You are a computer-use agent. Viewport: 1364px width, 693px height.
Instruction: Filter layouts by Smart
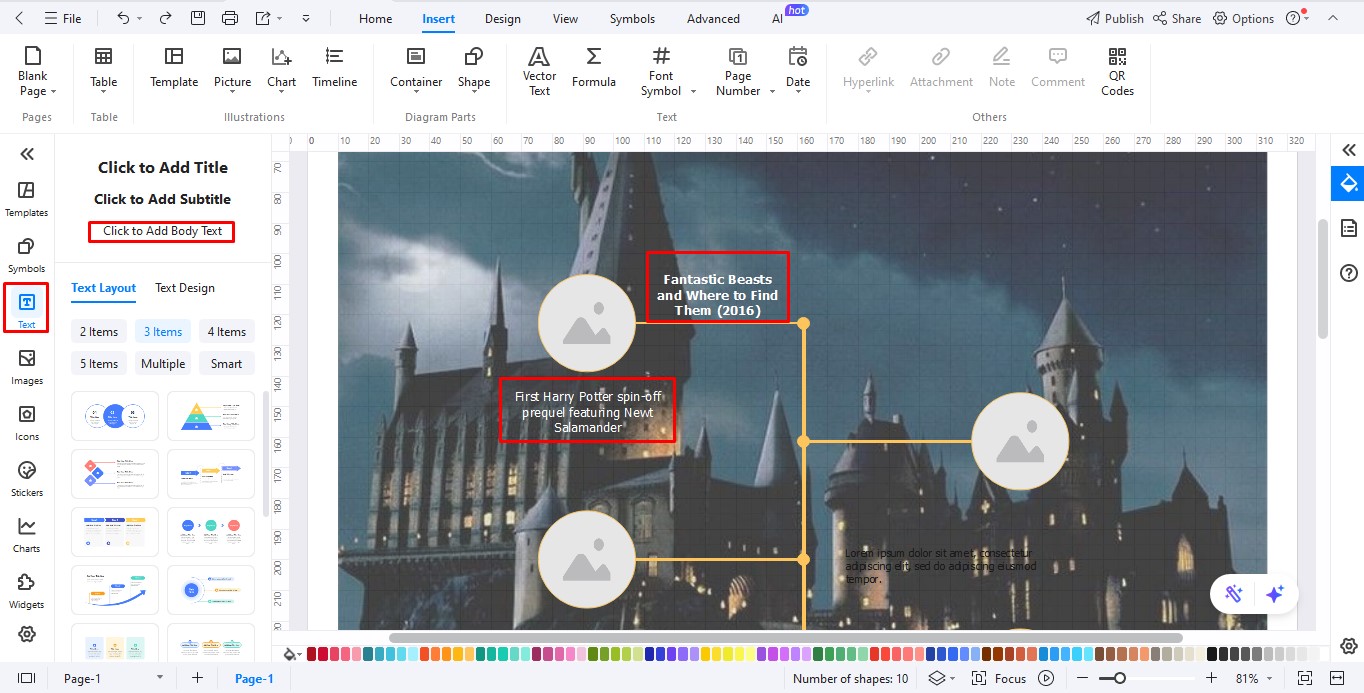227,364
